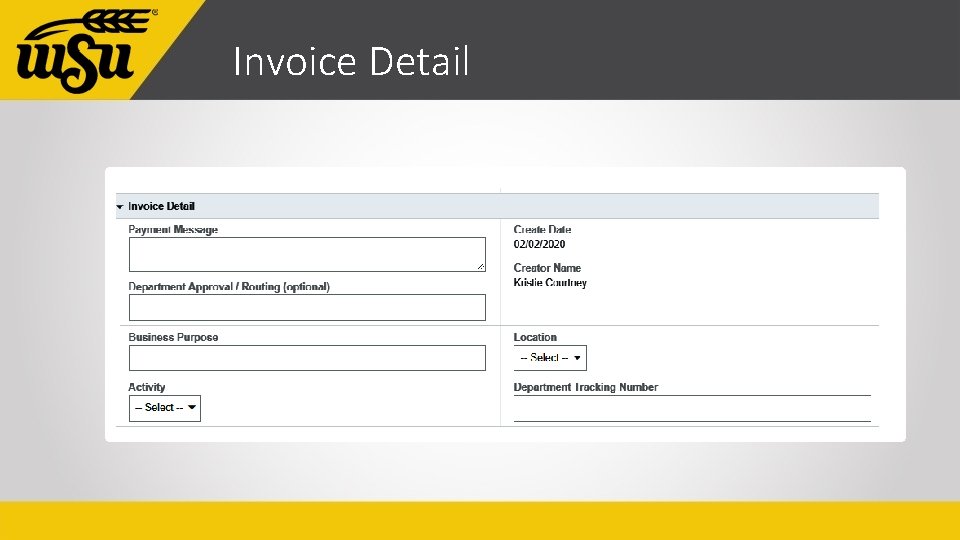Viewport: 960px width, 540px height.
Task: Click the Creator Name label
Action: tap(547, 268)
